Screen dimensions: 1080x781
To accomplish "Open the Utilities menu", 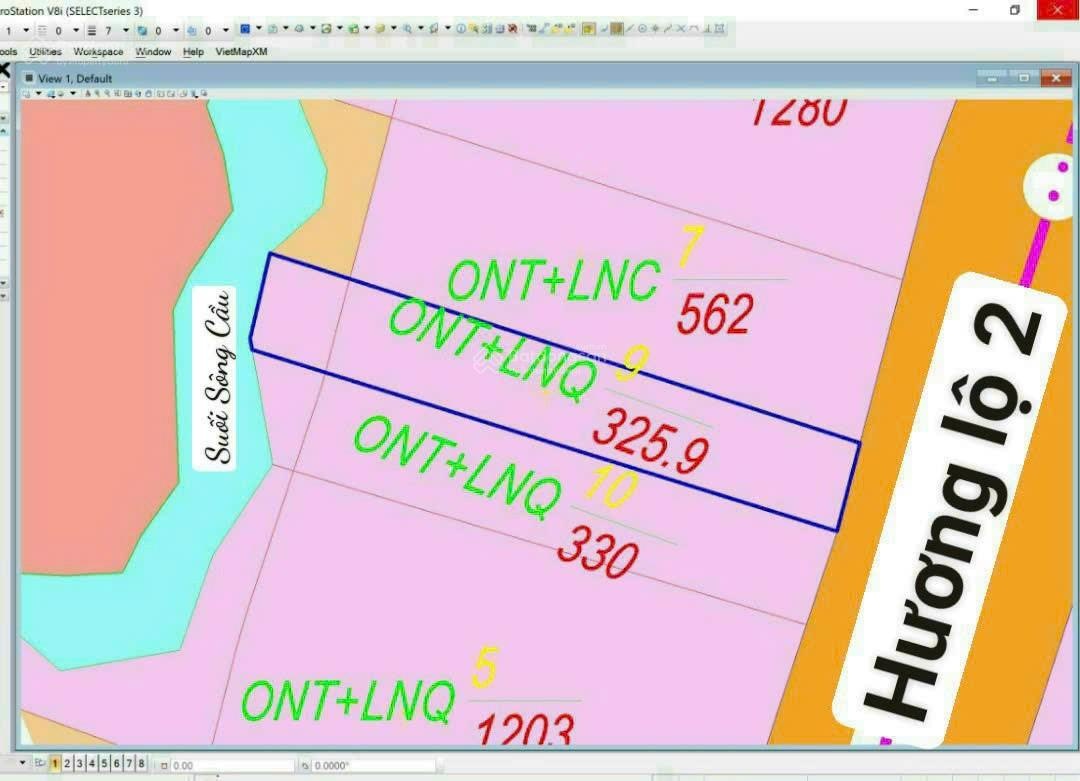I will tap(45, 52).
